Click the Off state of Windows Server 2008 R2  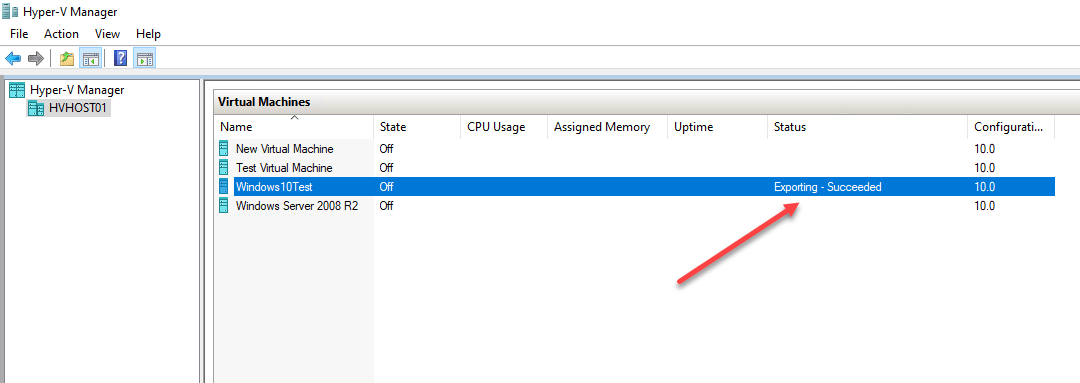386,205
